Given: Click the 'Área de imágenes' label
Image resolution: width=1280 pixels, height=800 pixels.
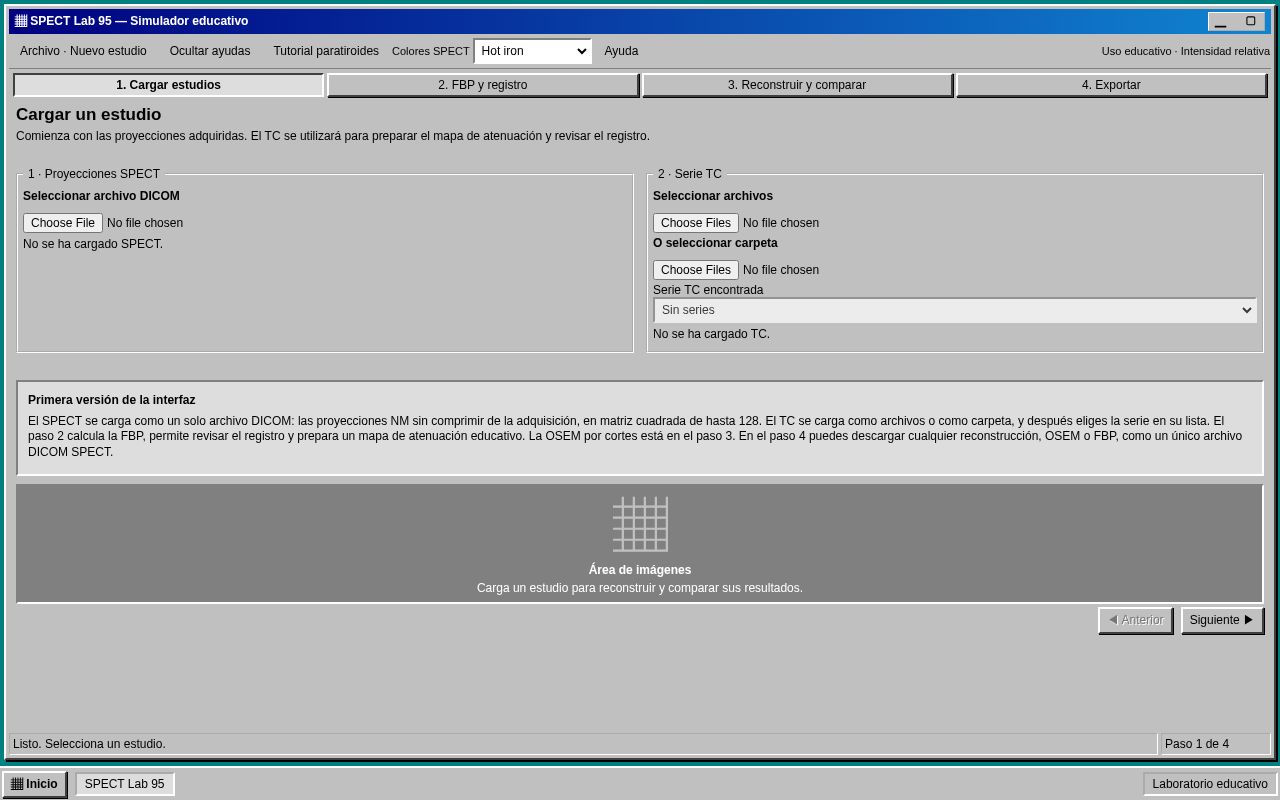Looking at the screenshot, I should 640,570.
